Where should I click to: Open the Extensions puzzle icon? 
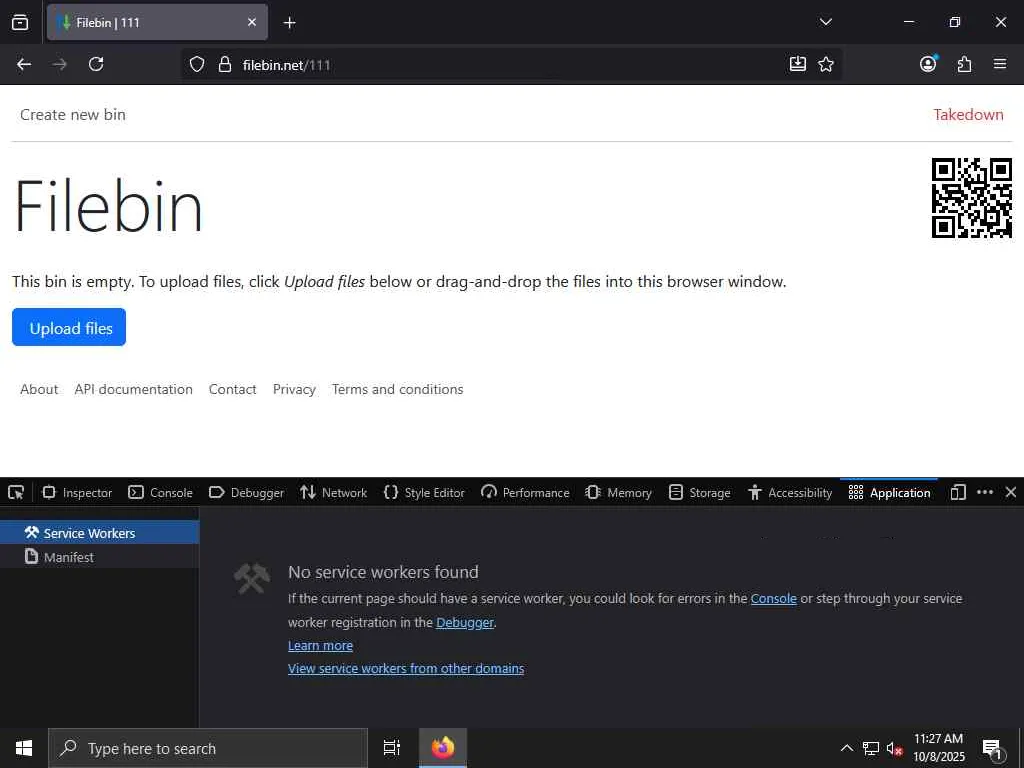pyautogui.click(x=964, y=64)
